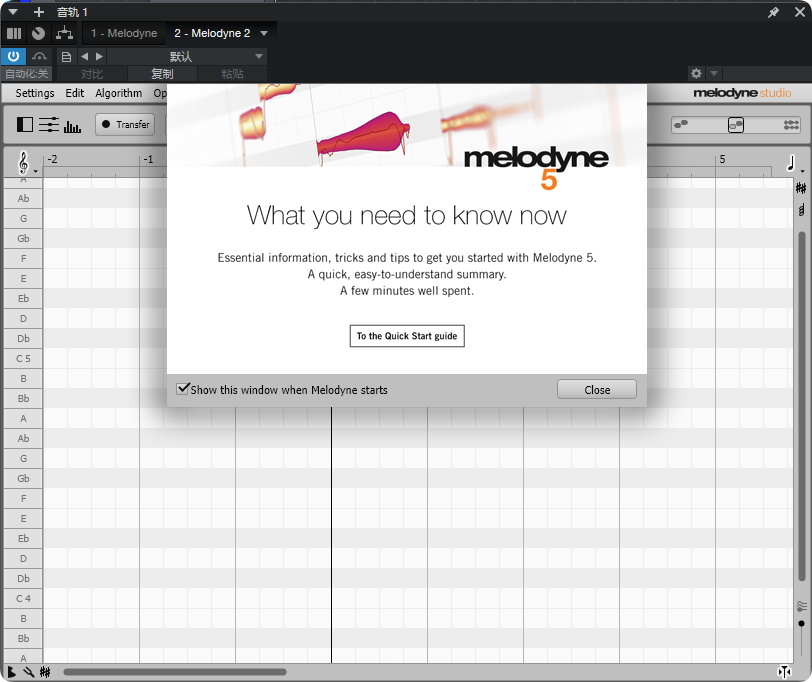Viewport: 812px width, 682px height.
Task: Click the plus icon to add a track
Action: point(38,12)
